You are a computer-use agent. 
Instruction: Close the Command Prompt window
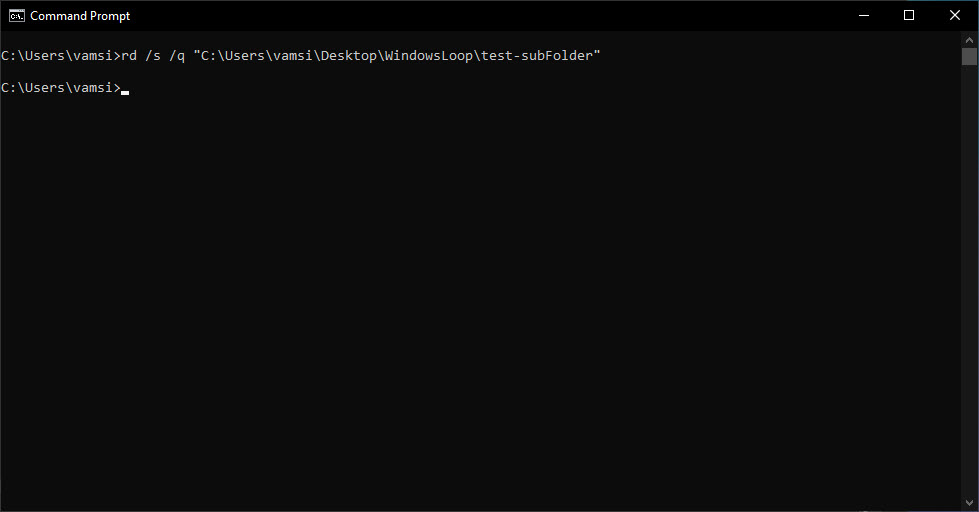pos(955,16)
